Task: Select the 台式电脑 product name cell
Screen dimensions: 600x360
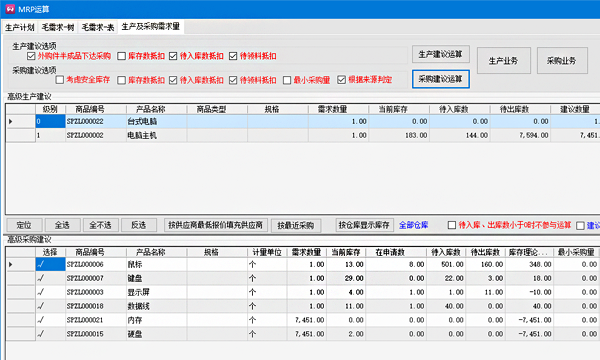Action: pyautogui.click(x=157, y=122)
